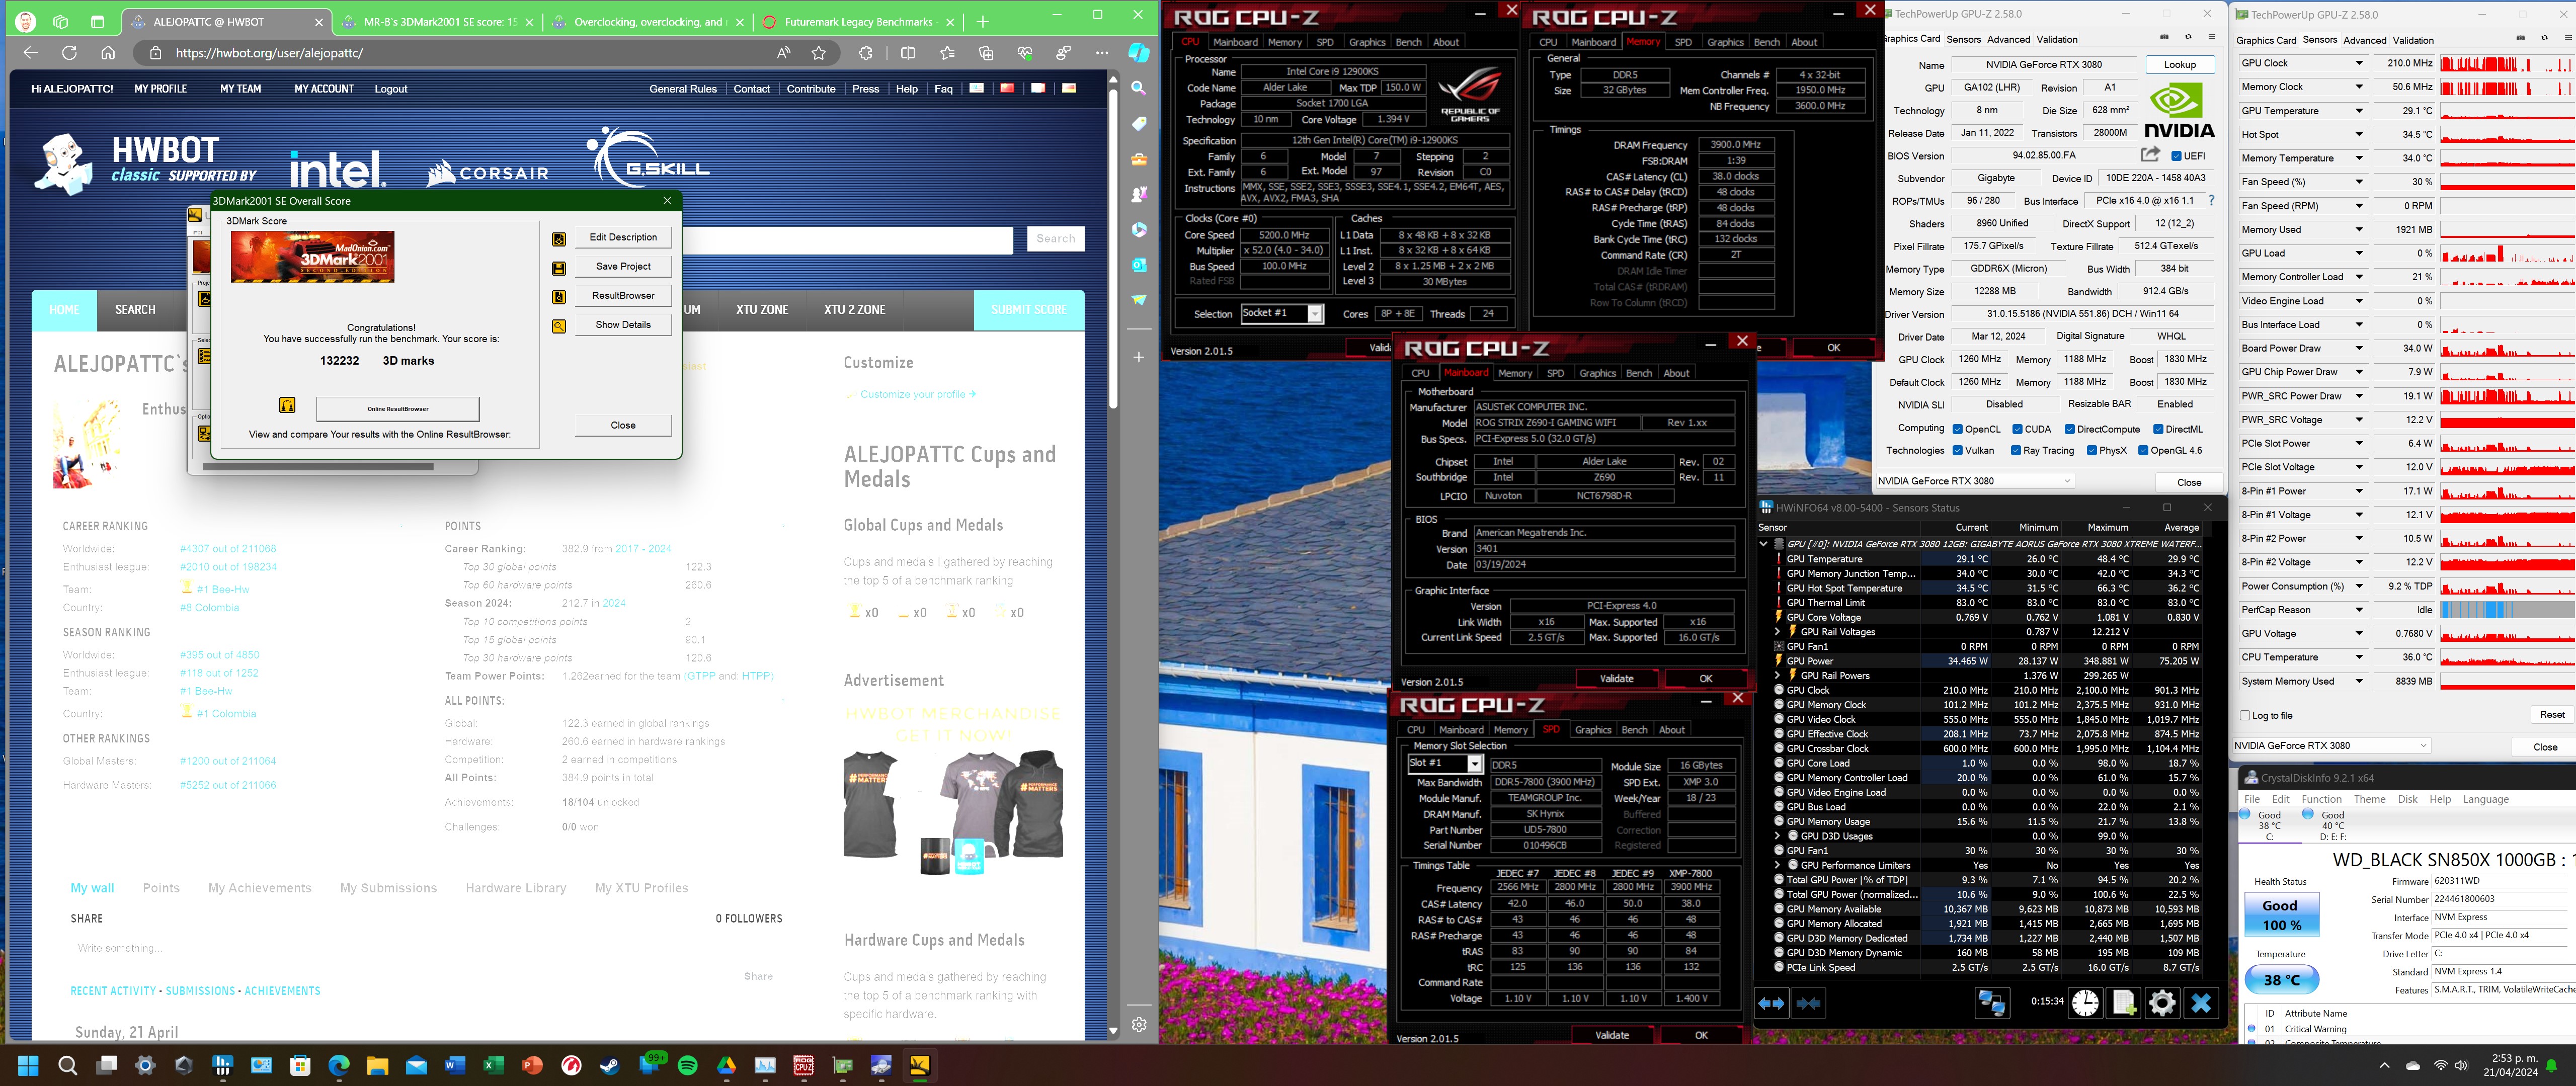Open Hot Spot sensor dropdown in GPU-Z
The image size is (2576, 1086).
pos(2359,134)
